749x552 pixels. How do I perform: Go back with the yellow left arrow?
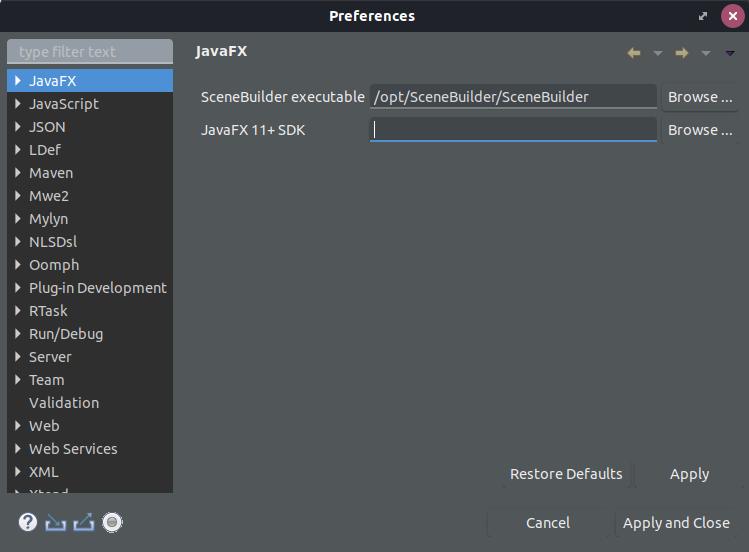coord(634,53)
